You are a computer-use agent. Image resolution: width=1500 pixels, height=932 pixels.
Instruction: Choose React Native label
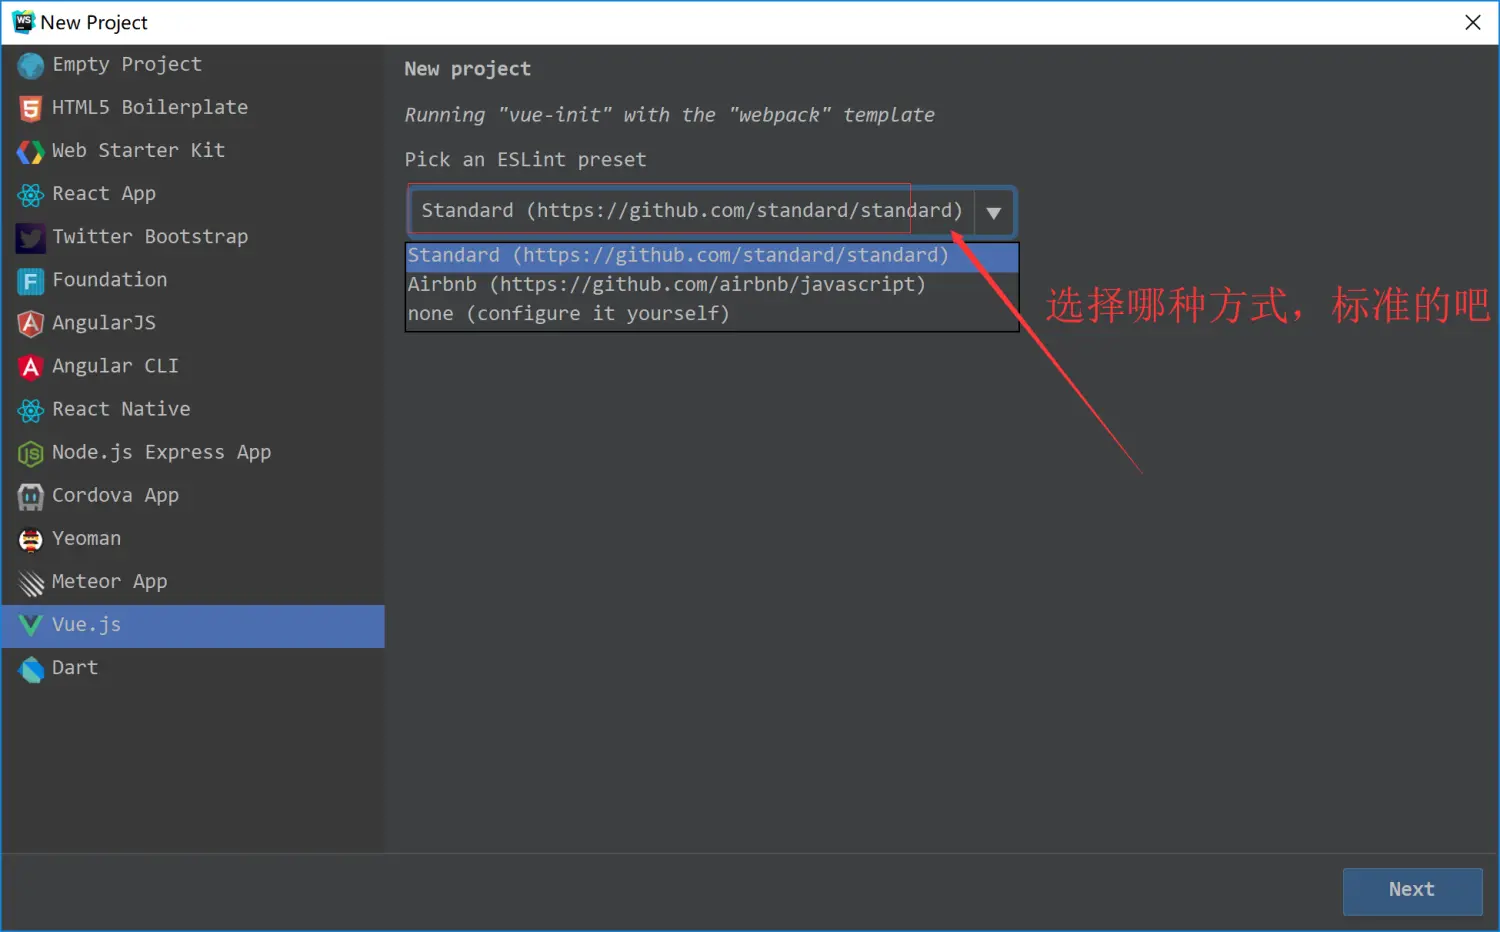[121, 408]
